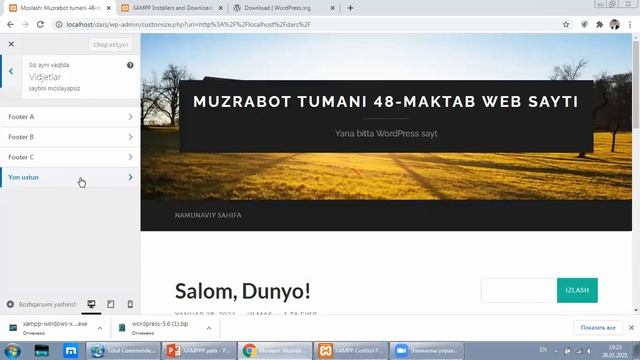
Task: Click the EN language indicator in tray
Action: tap(543, 350)
